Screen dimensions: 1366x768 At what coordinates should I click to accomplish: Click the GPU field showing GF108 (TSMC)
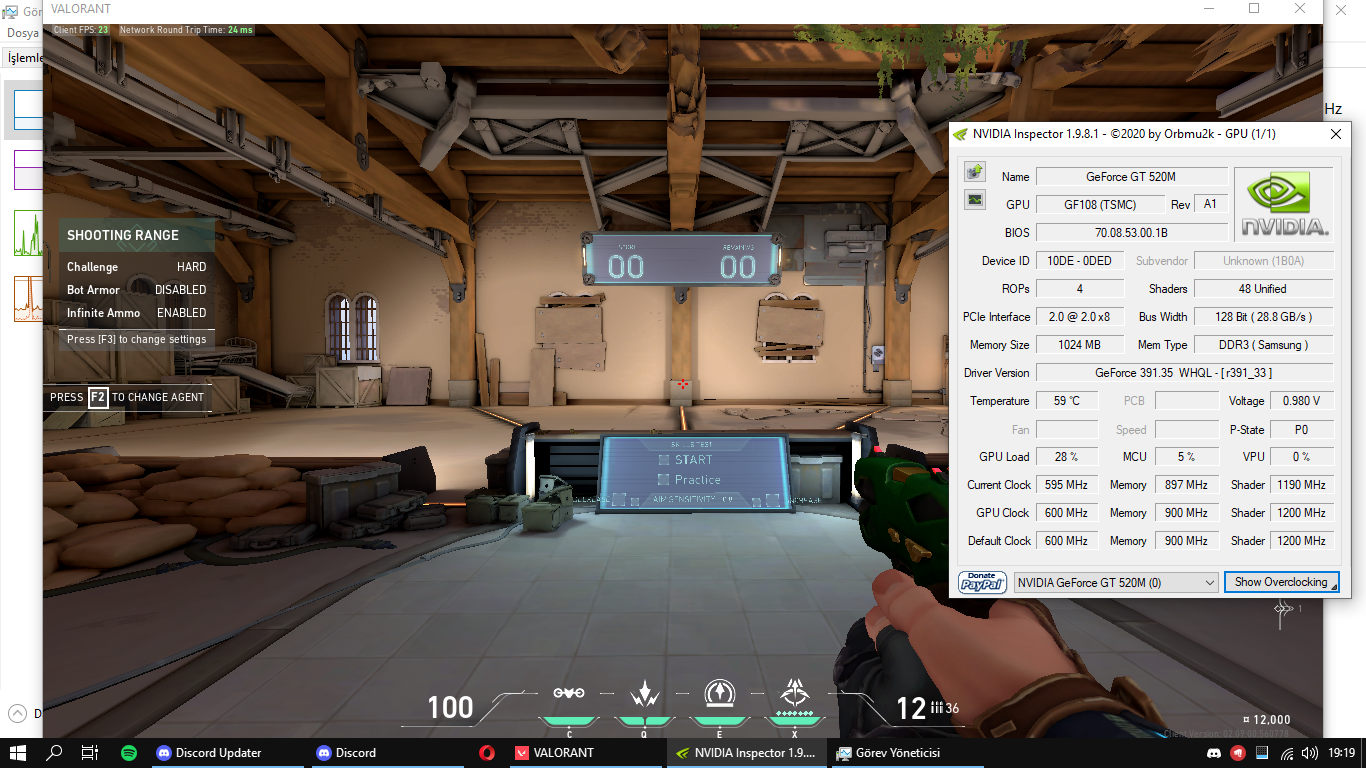click(1100, 204)
